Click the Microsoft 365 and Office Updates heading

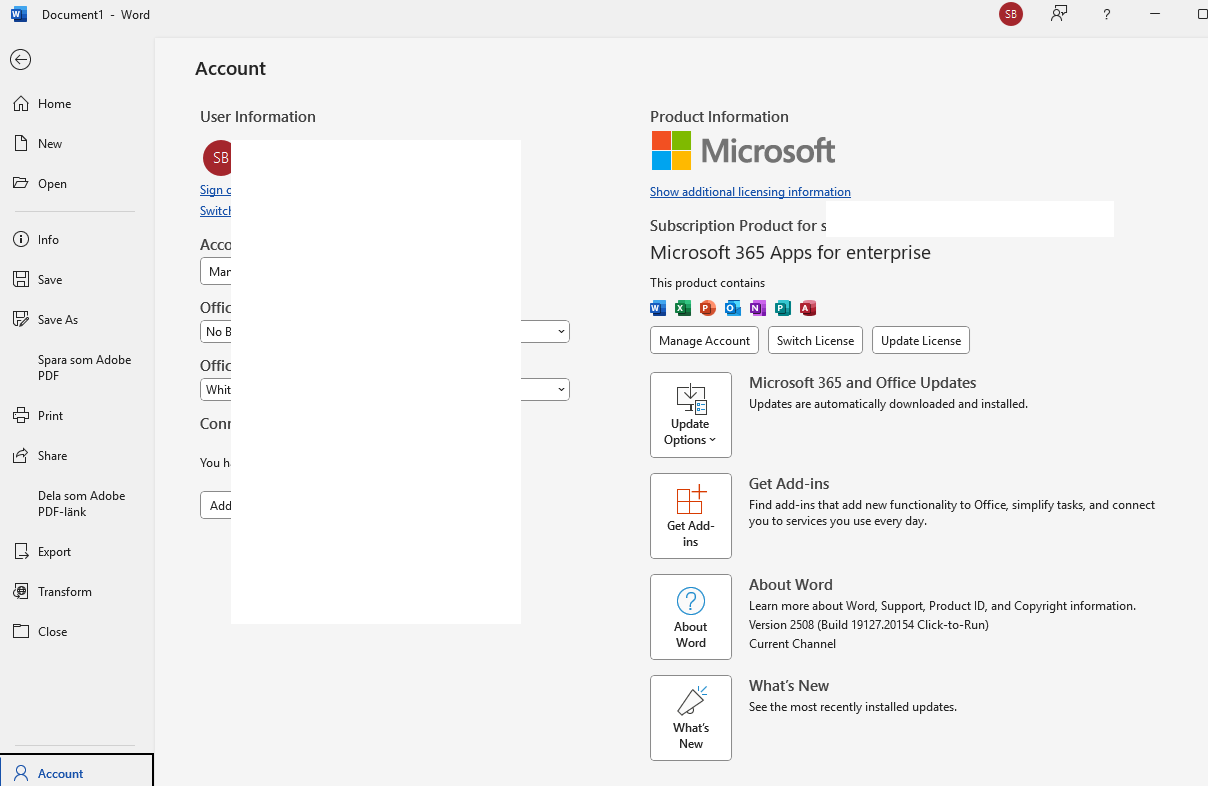pos(862,383)
